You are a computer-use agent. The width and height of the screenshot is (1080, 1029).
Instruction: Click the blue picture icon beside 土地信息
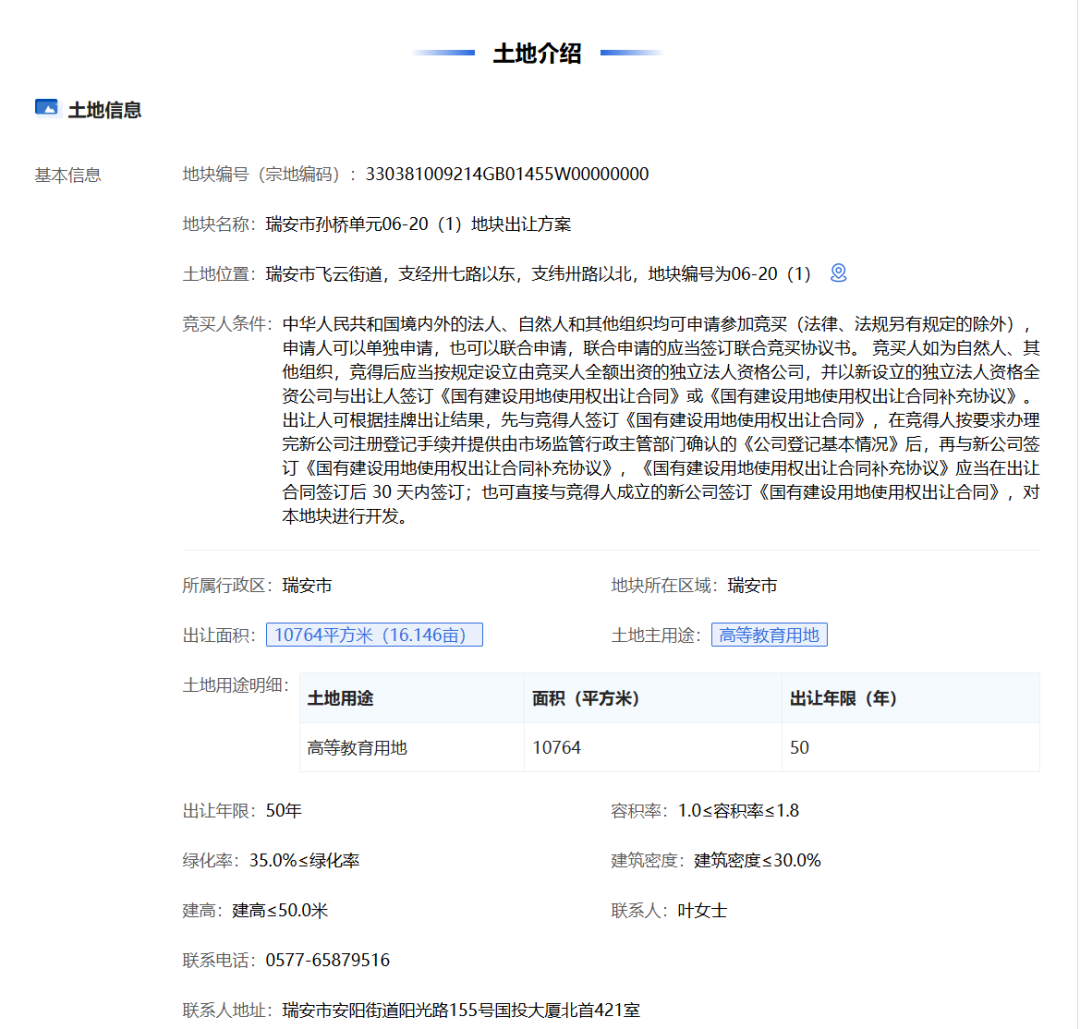46,109
